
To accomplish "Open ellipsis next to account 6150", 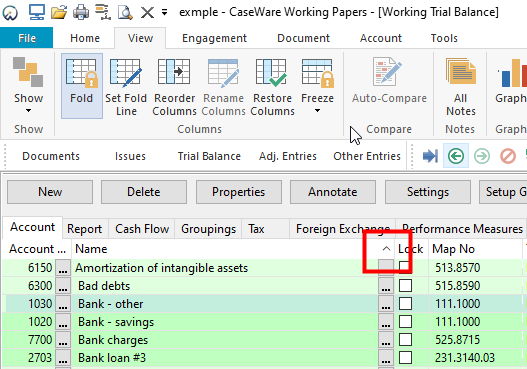I will [x=63, y=268].
